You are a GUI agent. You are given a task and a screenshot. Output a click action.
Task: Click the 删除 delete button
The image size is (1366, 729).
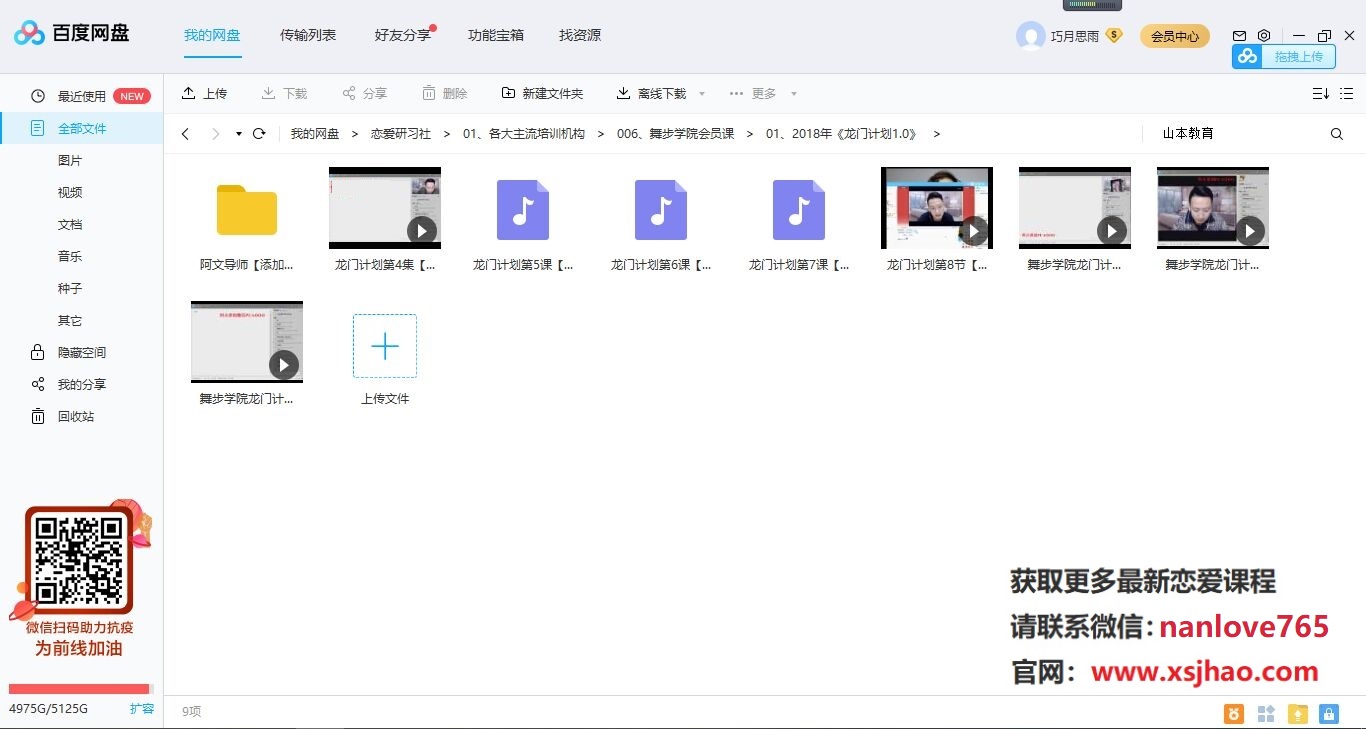444,93
